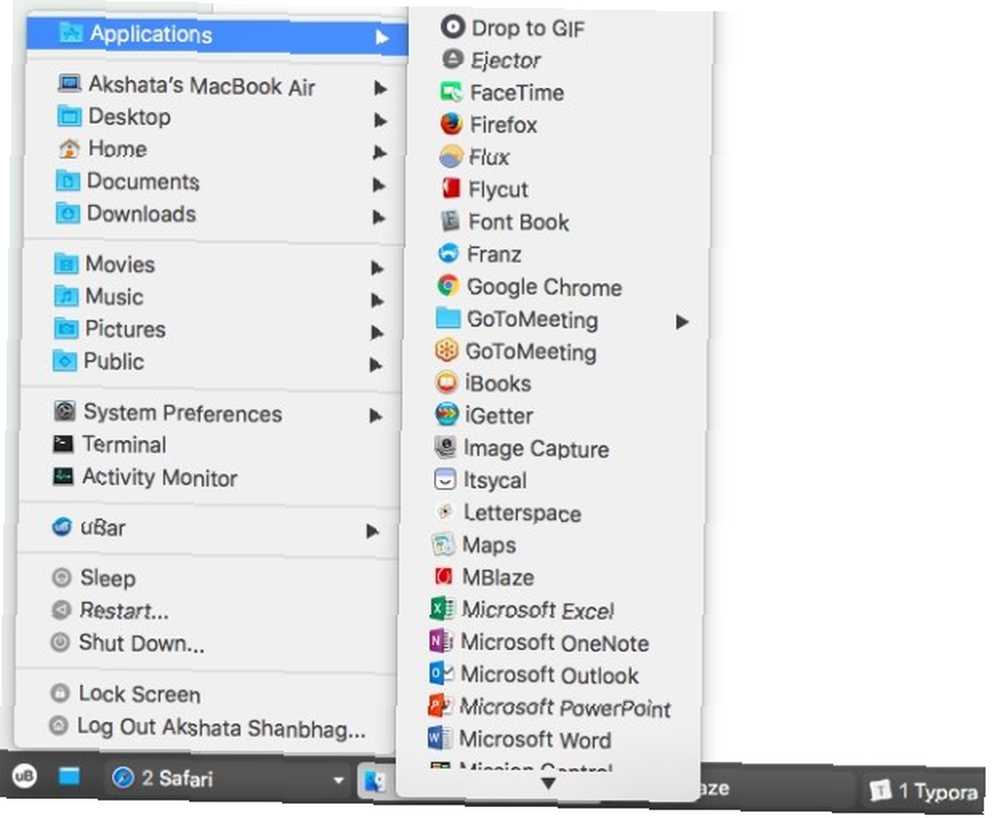The height and width of the screenshot is (818, 1000).
Task: Click the Microsoft Outlook icon
Action: [x=441, y=673]
